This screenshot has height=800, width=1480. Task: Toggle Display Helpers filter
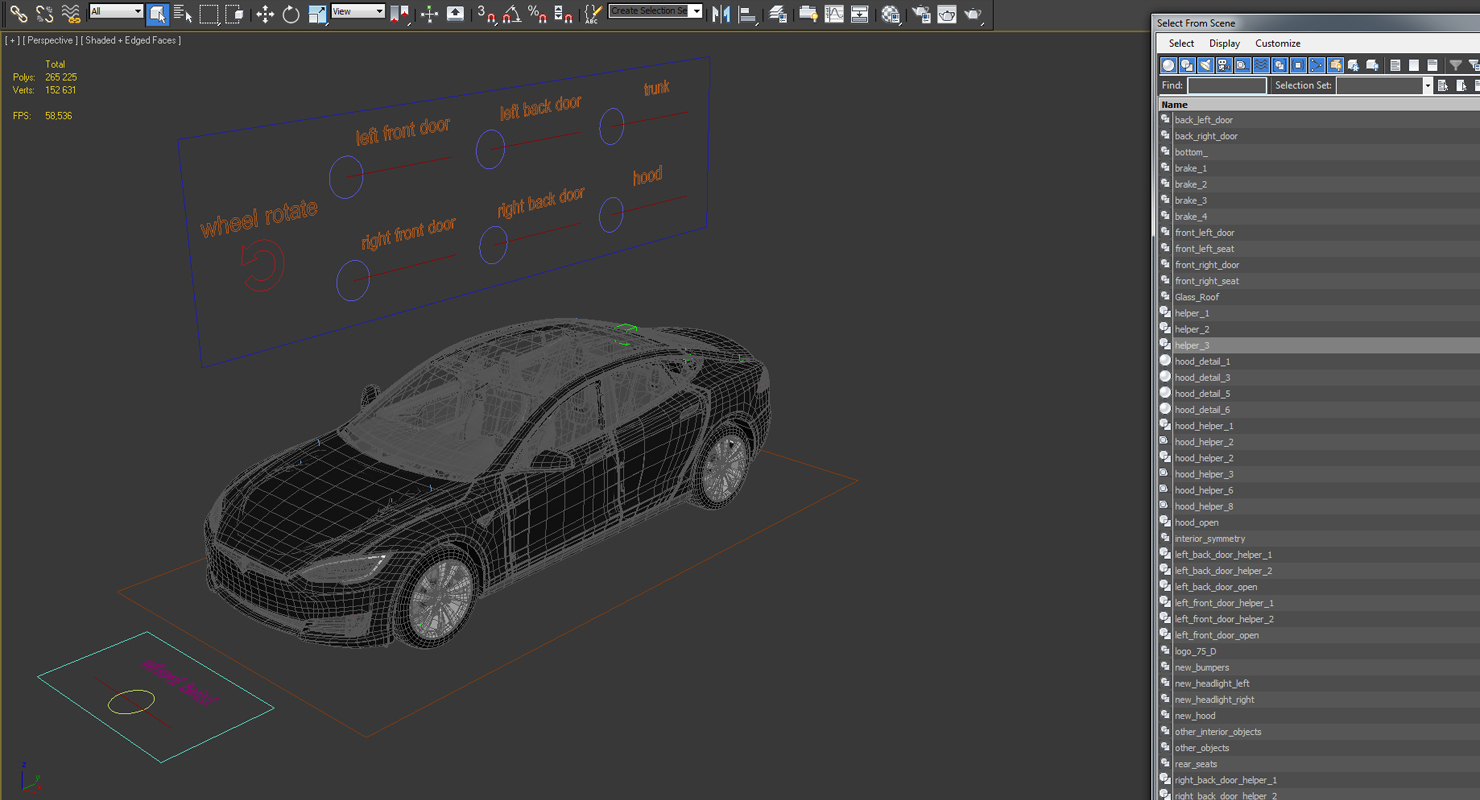tap(1242, 65)
